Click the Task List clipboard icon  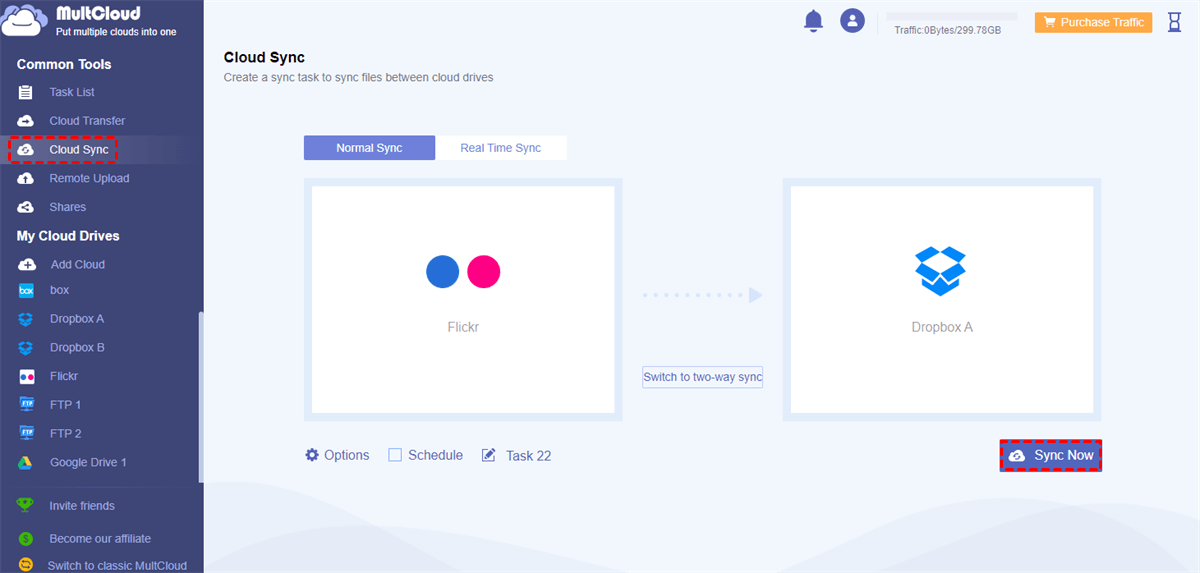click(26, 92)
